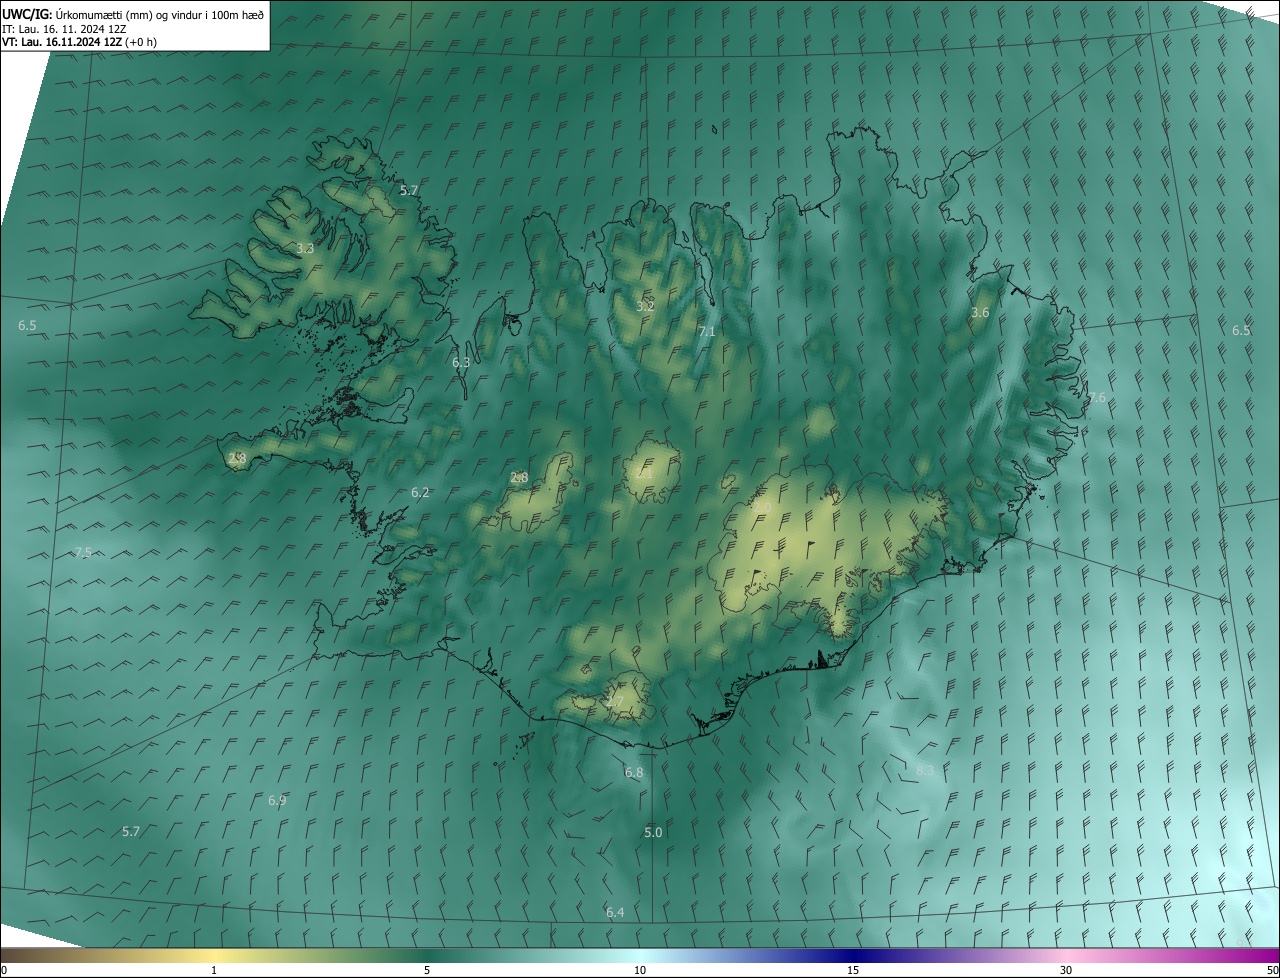Click the 7.6 value label off the east coast
Viewport: 1280px width, 978px height.
click(1097, 398)
